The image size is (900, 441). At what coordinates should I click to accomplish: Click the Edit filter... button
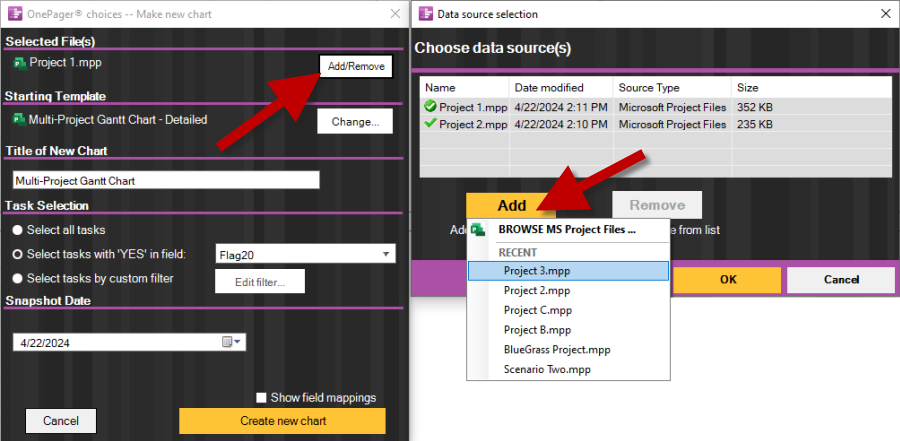coord(260,281)
